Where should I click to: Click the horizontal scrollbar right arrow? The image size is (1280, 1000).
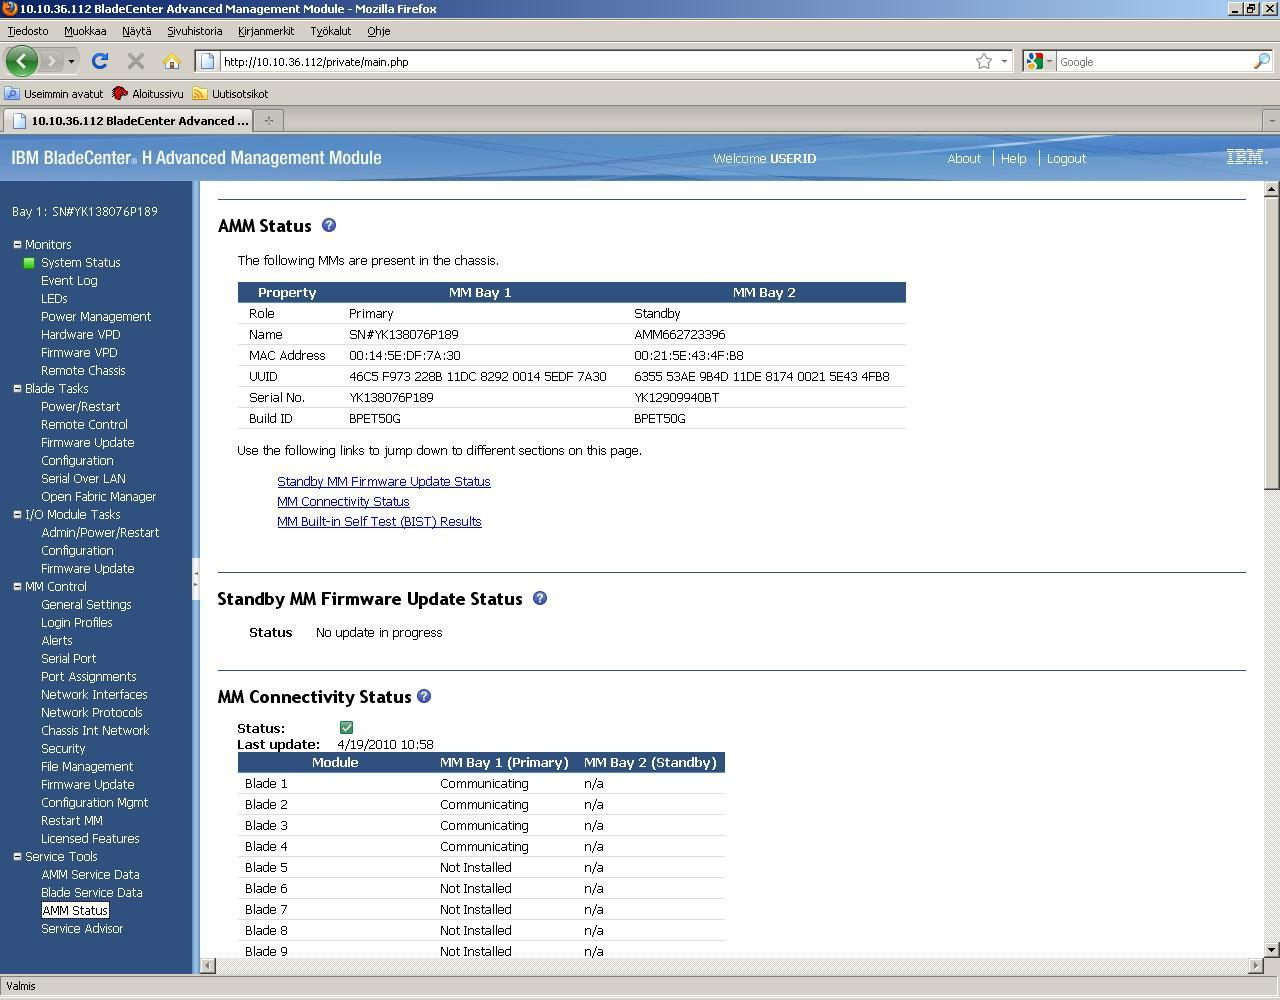pos(1255,966)
